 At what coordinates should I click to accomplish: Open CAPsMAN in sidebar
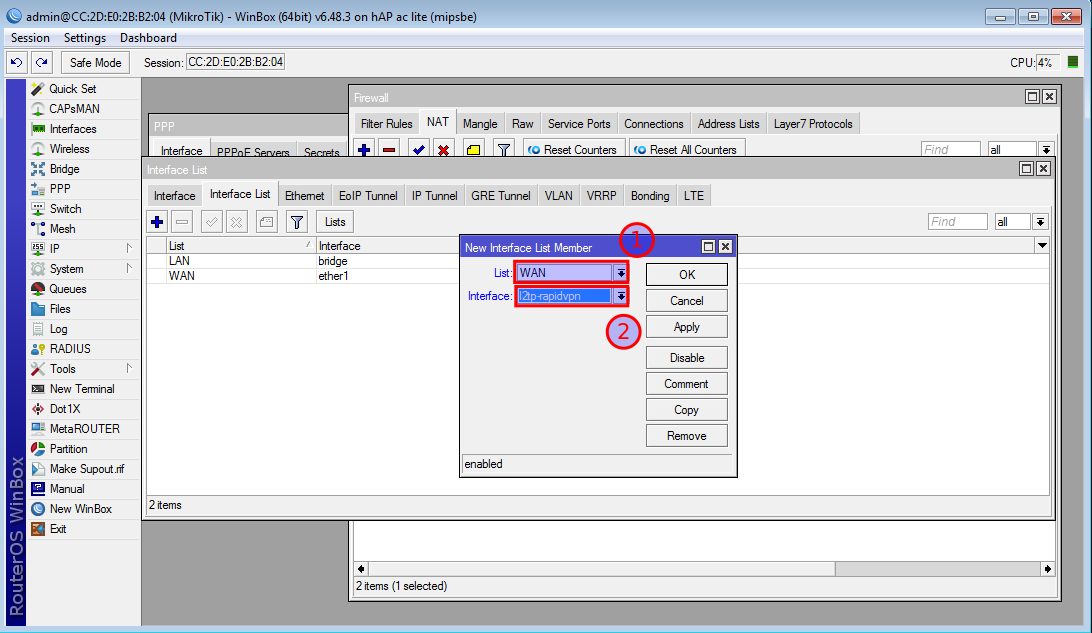click(x=74, y=109)
